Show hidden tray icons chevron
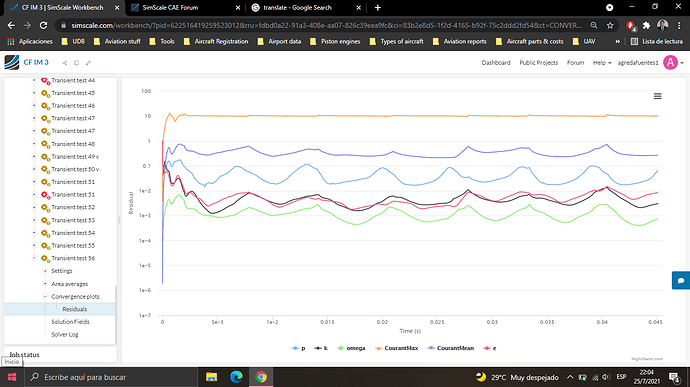The image size is (690, 387). [570, 377]
